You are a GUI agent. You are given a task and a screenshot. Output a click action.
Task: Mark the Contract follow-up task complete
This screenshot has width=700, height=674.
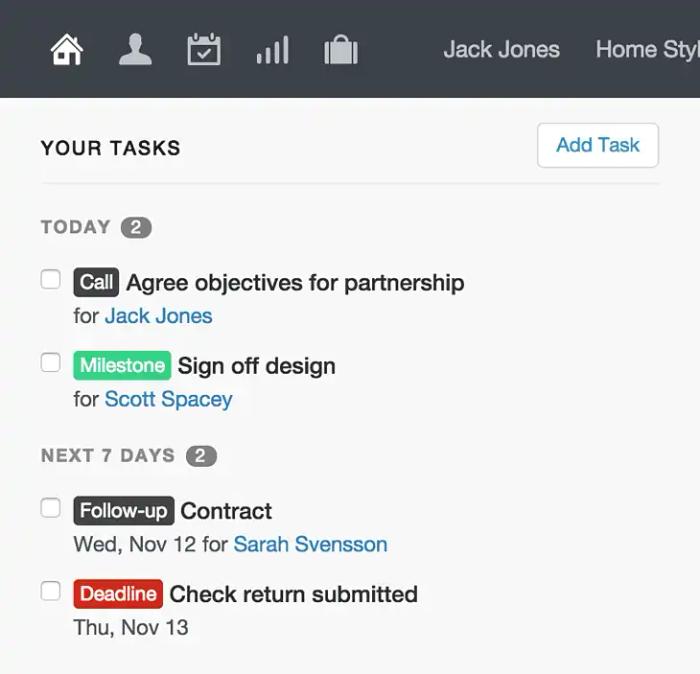pyautogui.click(x=50, y=508)
